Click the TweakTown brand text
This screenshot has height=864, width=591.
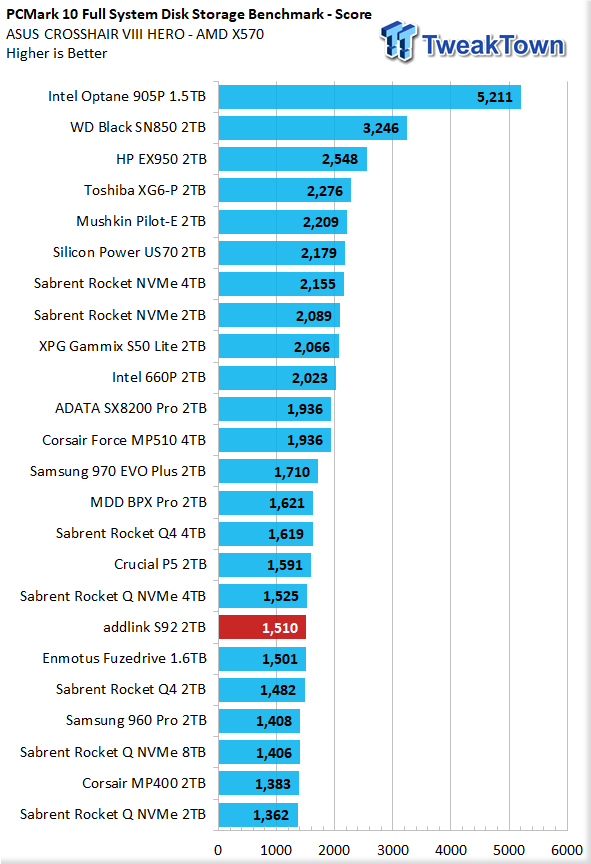click(493, 45)
